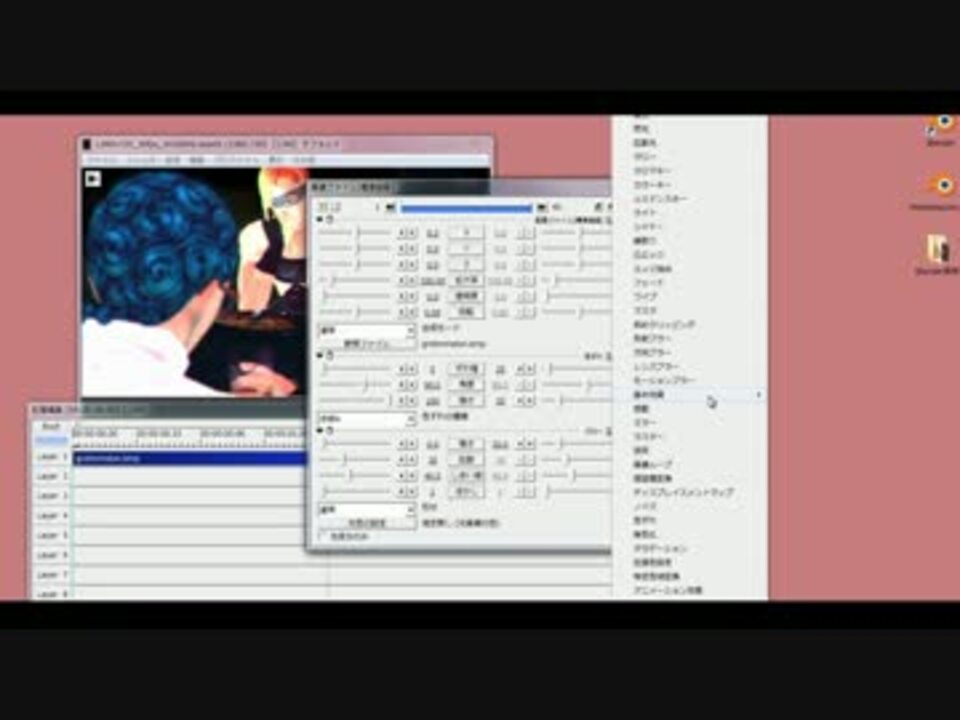
Task: Toggle visibility of Layer 1 in timeline
Action: pos(51,457)
